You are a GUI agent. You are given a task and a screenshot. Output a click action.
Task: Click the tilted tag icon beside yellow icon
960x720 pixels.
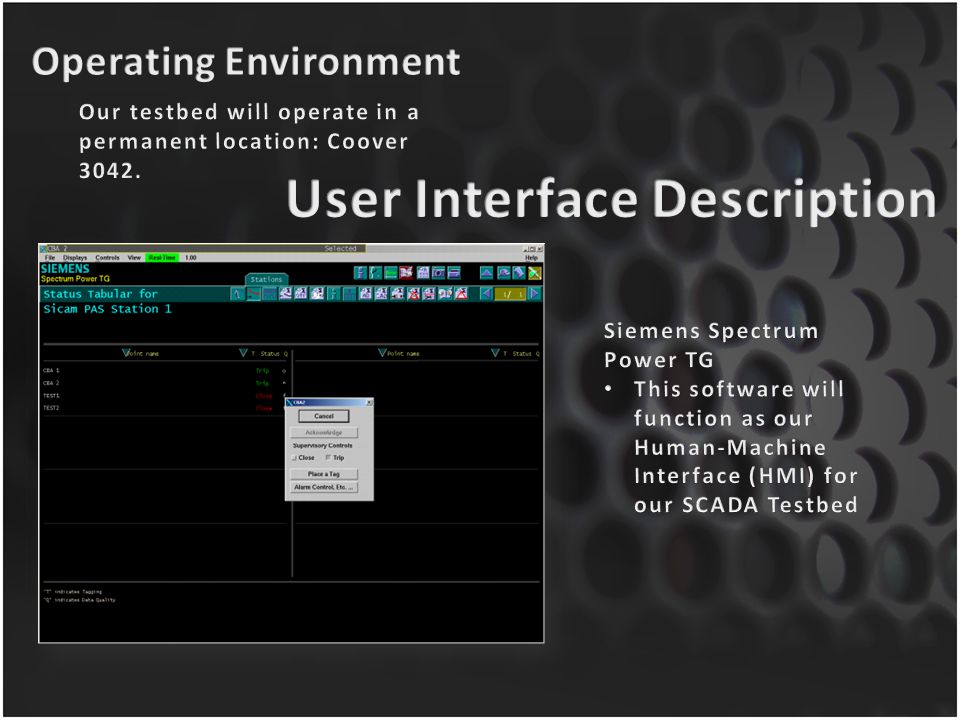[519, 272]
